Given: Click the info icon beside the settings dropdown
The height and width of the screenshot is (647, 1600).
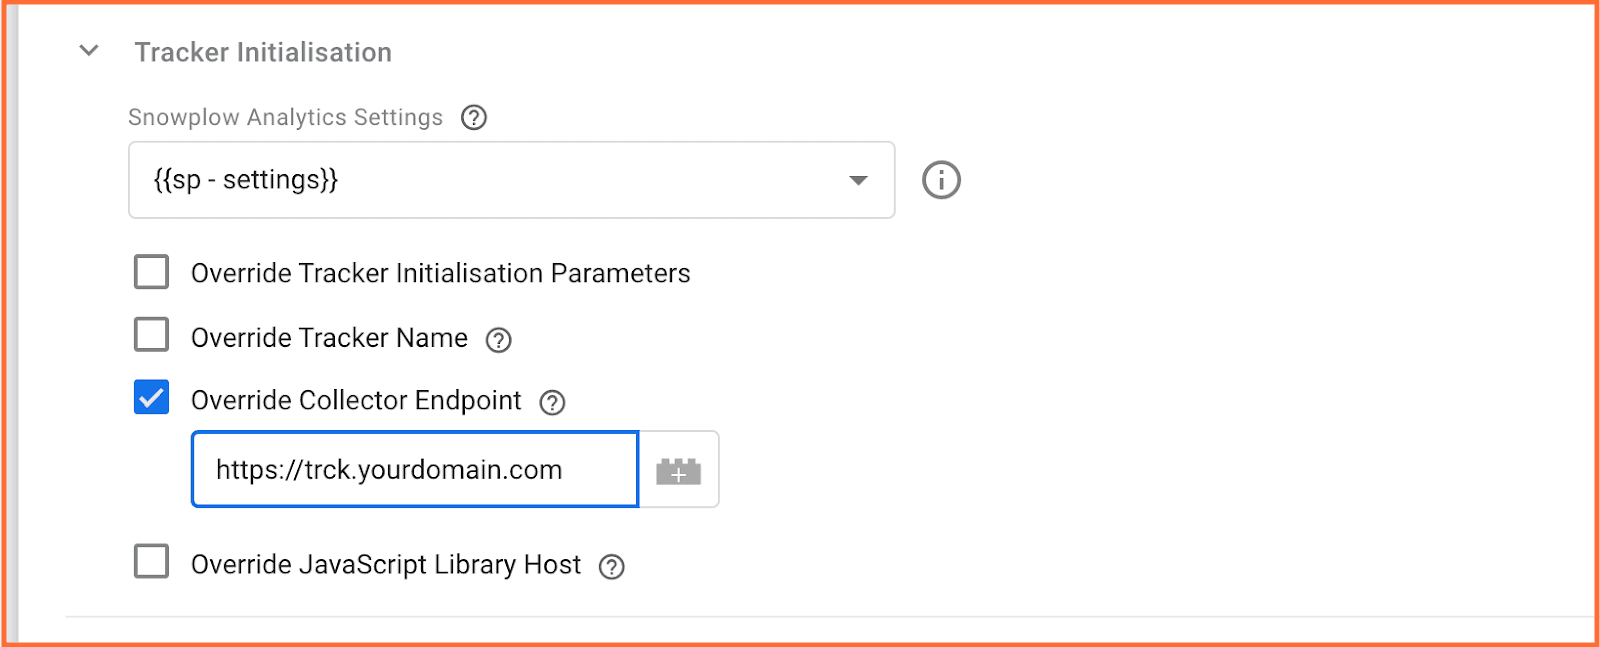Looking at the screenshot, I should pos(940,180).
